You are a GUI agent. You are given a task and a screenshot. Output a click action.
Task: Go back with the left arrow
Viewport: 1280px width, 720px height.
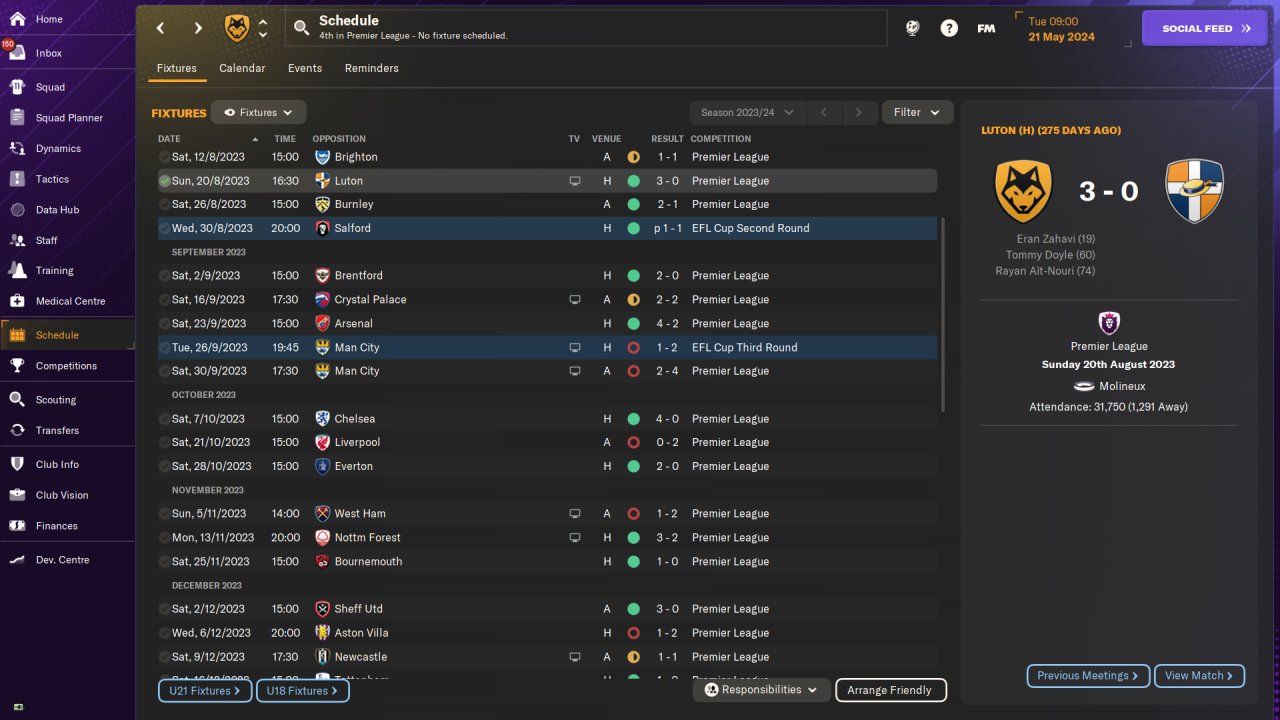coord(160,28)
